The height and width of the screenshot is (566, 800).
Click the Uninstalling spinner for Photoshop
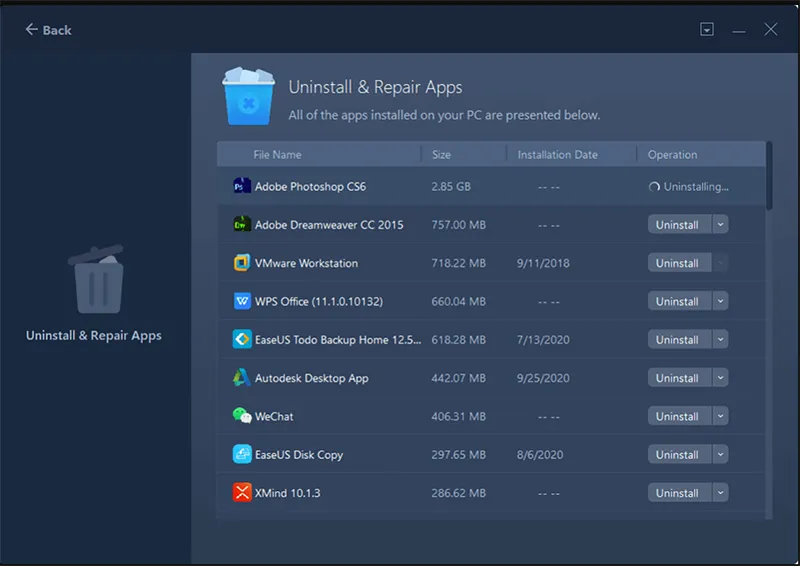[x=654, y=187]
